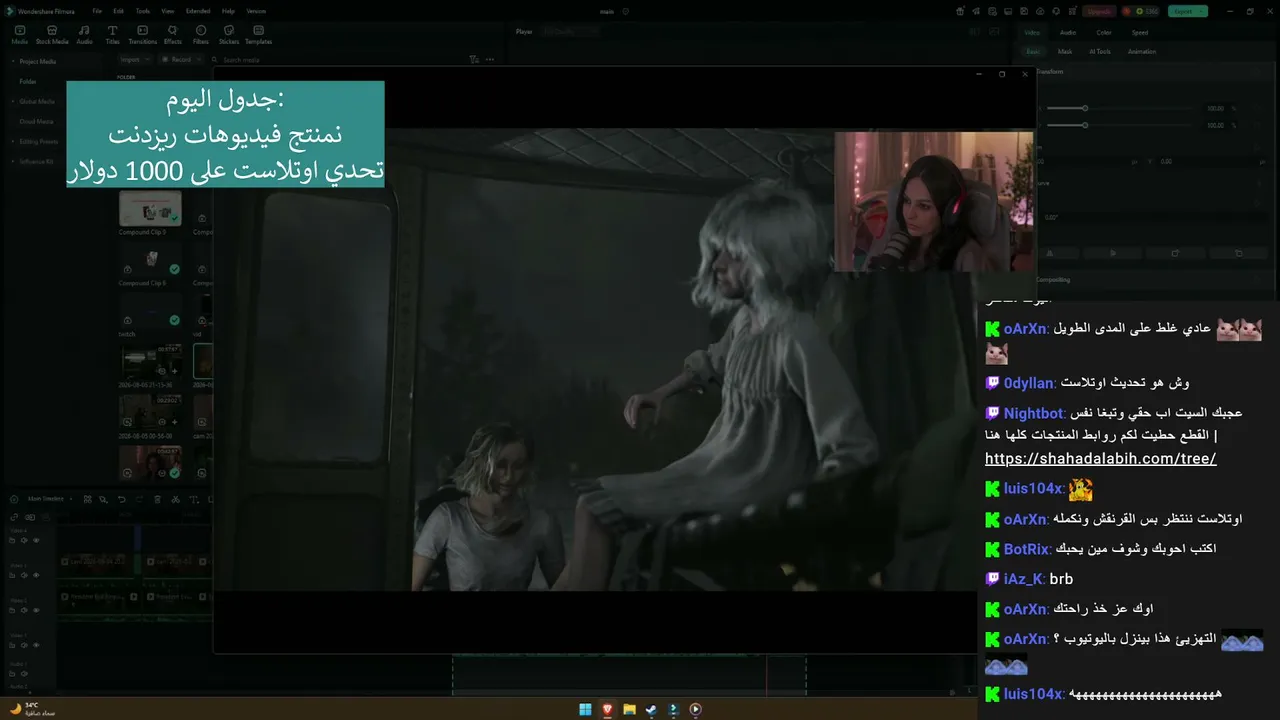
Task: Open the Edit menu
Action: pyautogui.click(x=119, y=11)
